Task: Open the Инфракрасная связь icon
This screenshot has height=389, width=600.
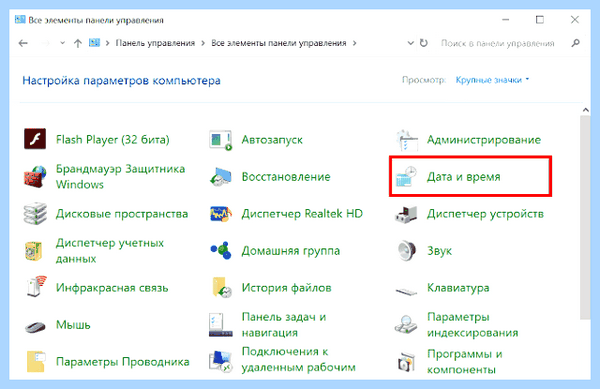Action: tap(36, 286)
